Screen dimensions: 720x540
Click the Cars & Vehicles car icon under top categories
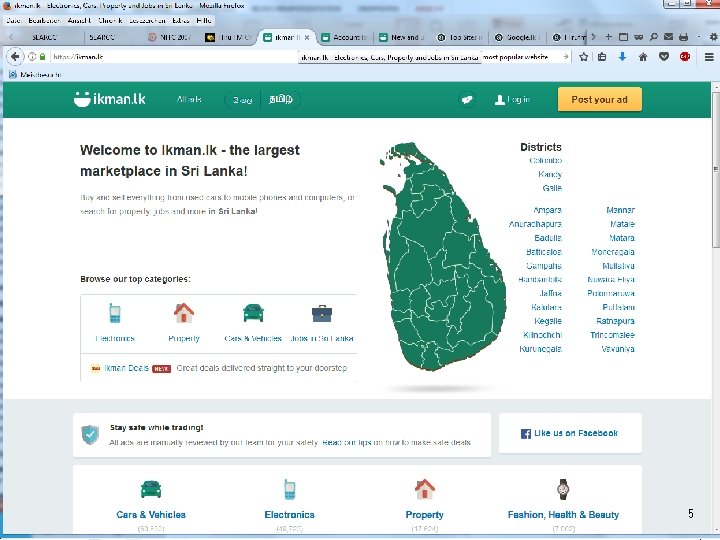coord(253,313)
